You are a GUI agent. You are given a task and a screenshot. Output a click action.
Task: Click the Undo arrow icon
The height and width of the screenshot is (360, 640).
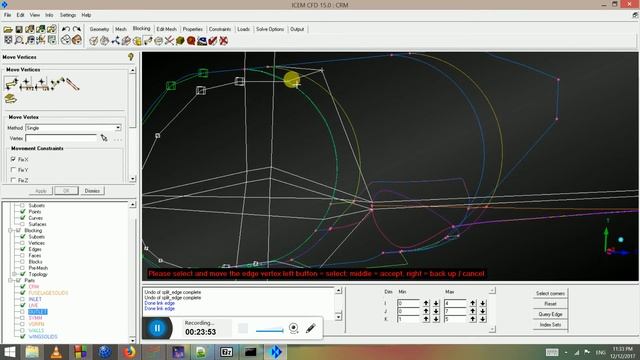pos(66,29)
